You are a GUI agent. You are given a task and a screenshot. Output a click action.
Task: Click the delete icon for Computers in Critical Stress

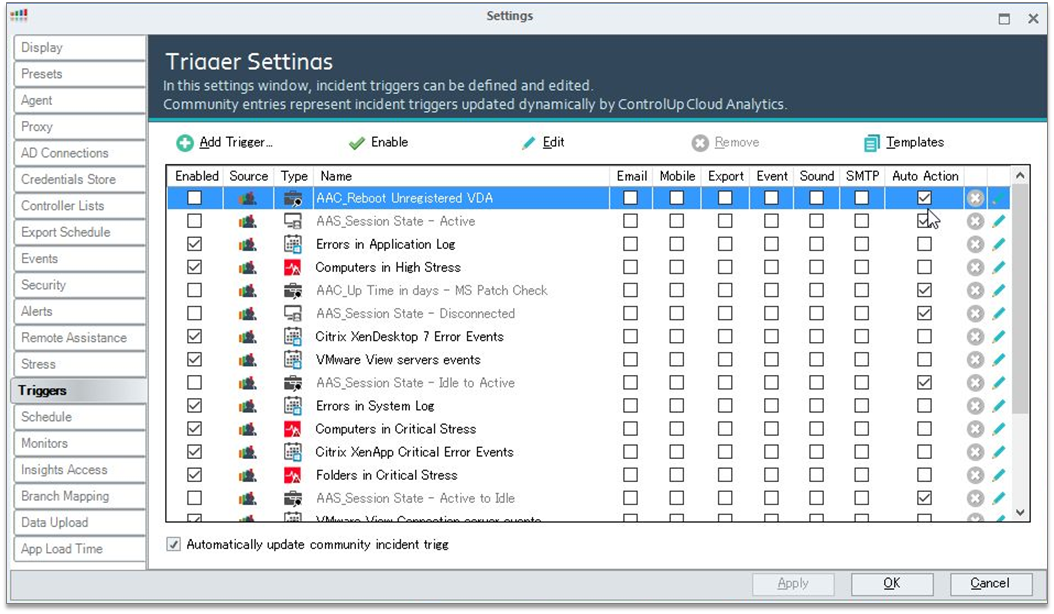point(975,429)
